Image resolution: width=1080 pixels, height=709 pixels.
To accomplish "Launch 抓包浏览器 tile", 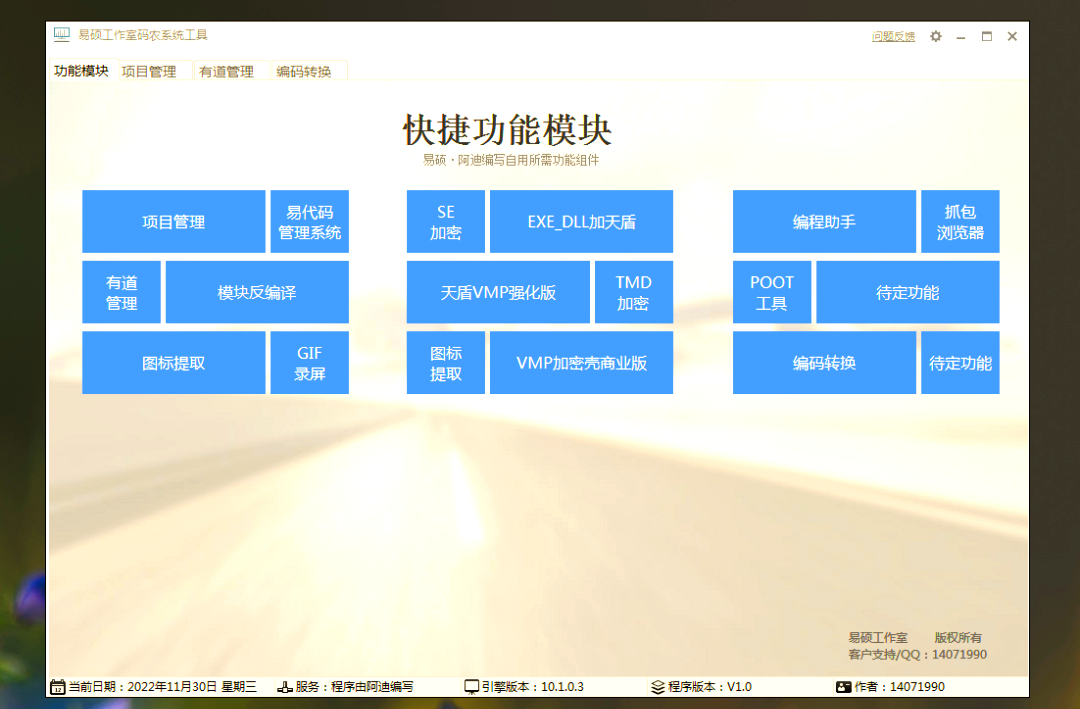I will coord(960,222).
